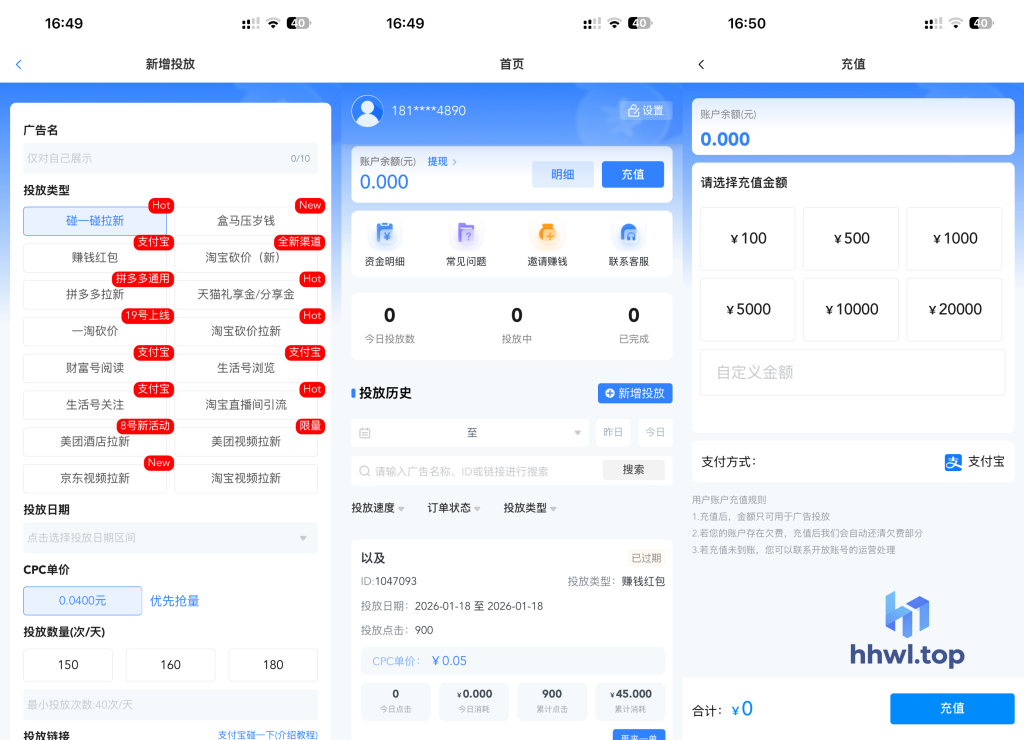Open the calendar icon in the date filter
The height and width of the screenshot is (740, 1024).
[363, 433]
